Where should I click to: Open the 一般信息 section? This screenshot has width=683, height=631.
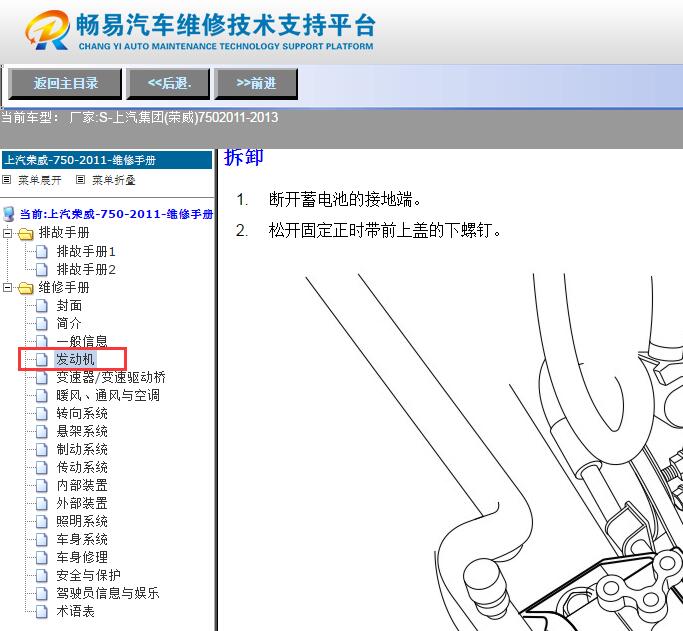point(81,341)
